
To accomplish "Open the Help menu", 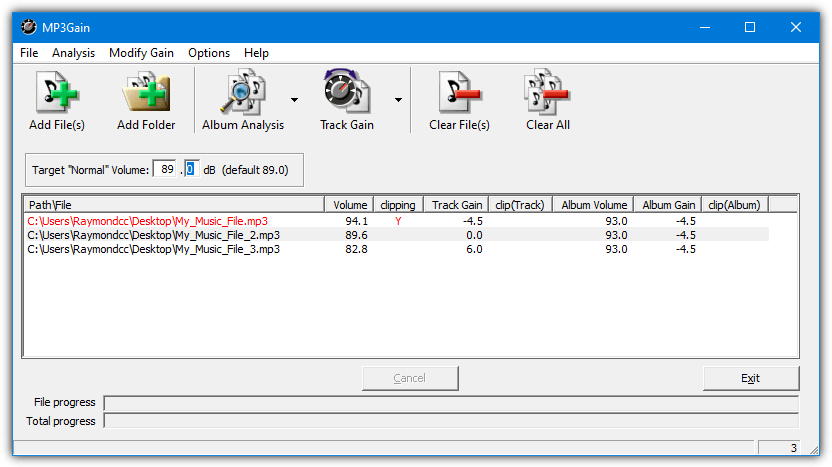I will point(256,53).
